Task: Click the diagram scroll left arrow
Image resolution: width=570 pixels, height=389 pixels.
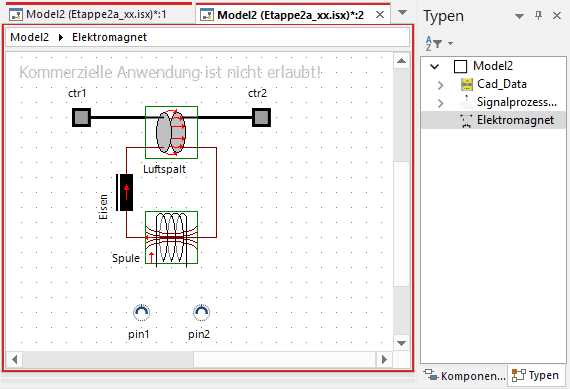Action: pyautogui.click(x=15, y=360)
